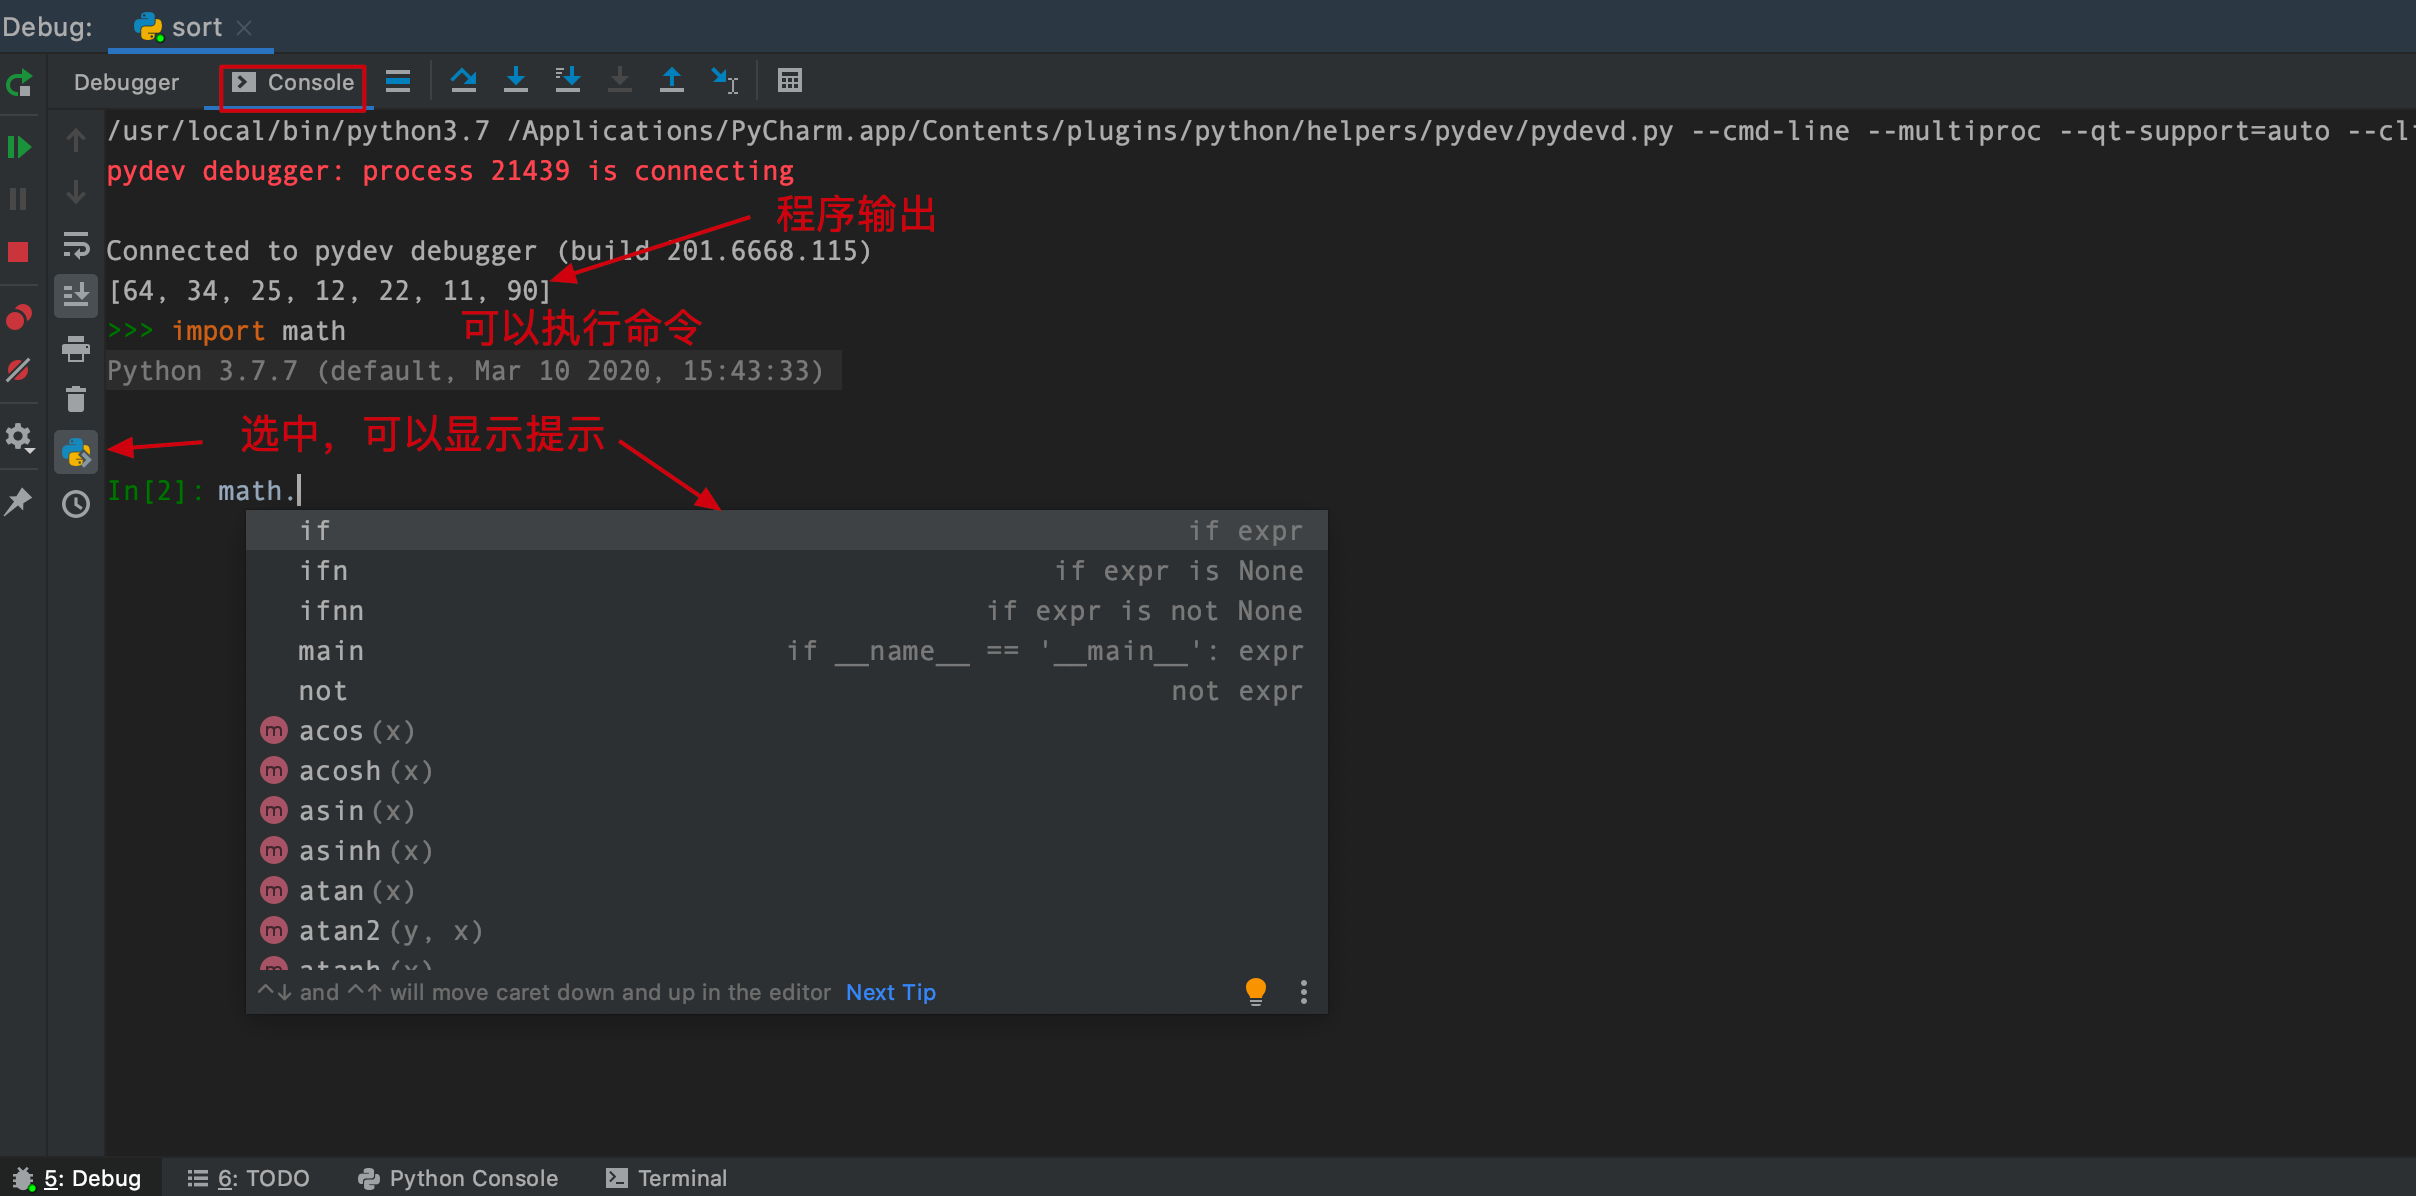This screenshot has height=1196, width=2416.
Task: Open the completion popup three-dot options menu
Action: point(1303,991)
